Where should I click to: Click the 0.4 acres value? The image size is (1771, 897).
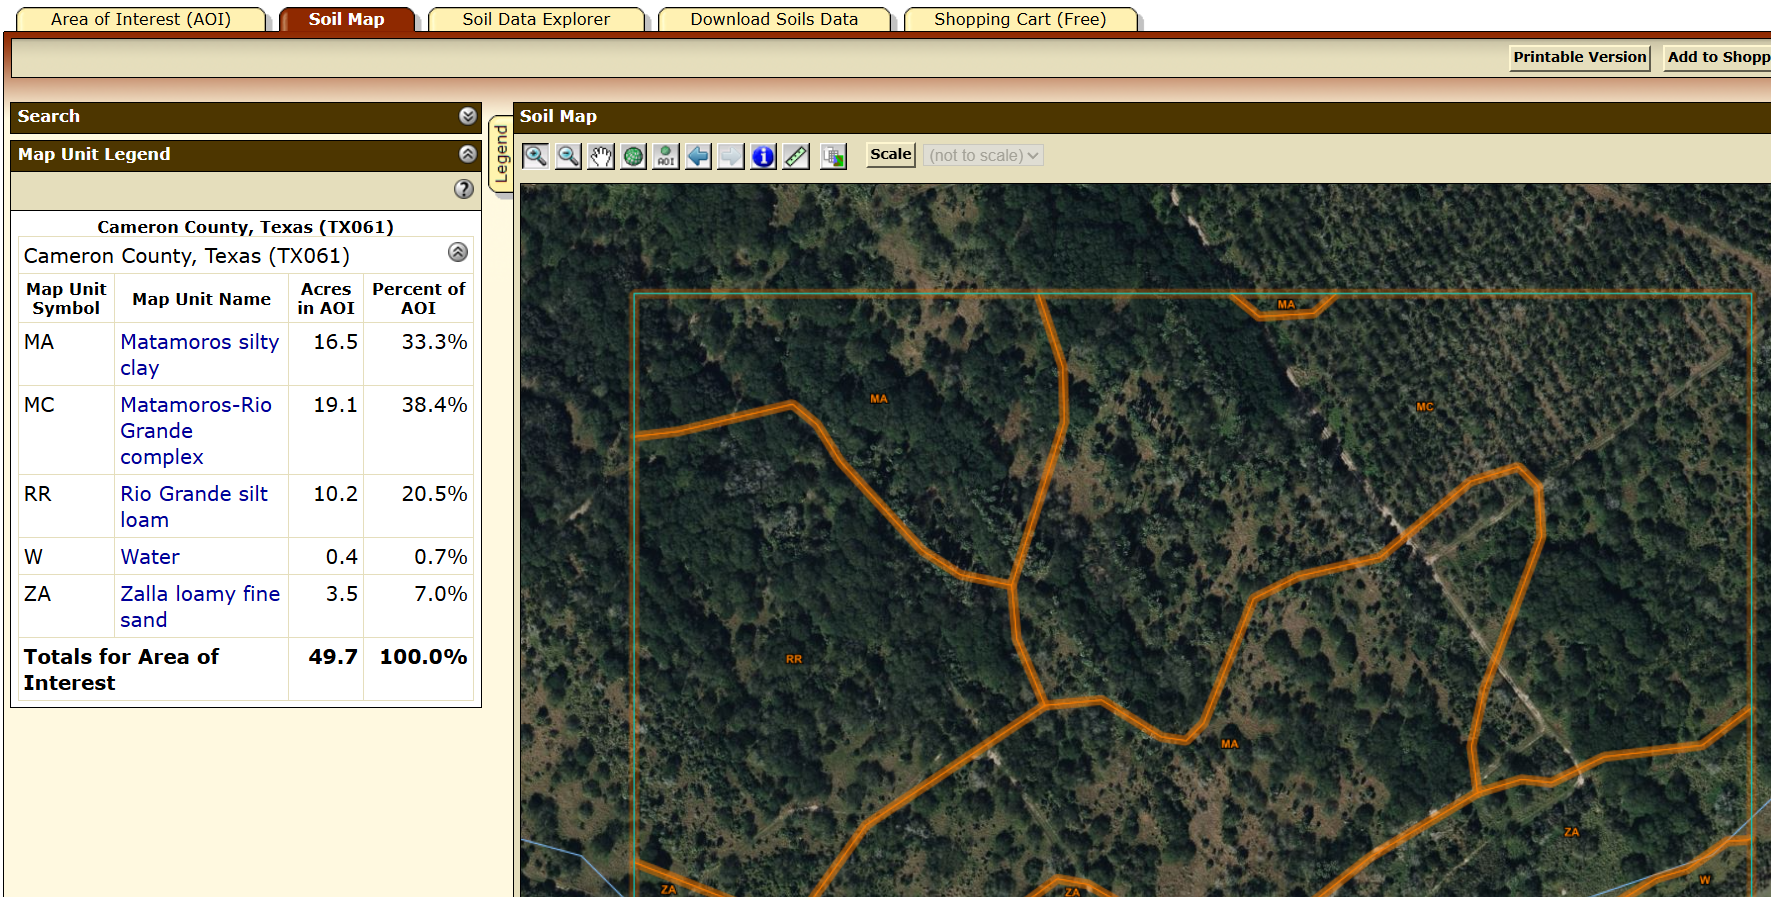click(x=341, y=557)
